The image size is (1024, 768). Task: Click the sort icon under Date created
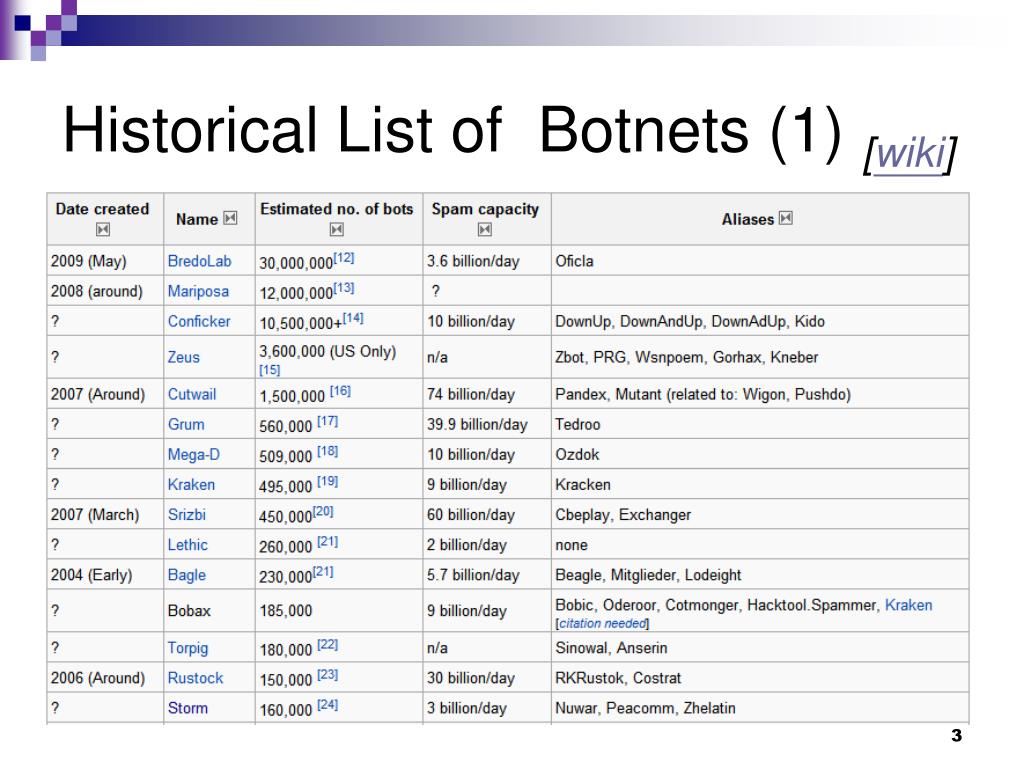click(x=103, y=229)
